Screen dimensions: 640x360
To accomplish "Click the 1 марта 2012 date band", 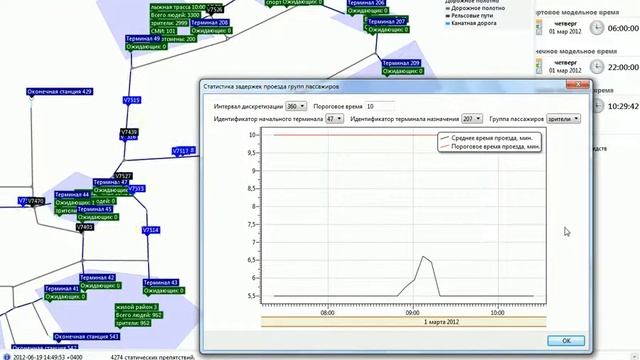I will (x=404, y=322).
